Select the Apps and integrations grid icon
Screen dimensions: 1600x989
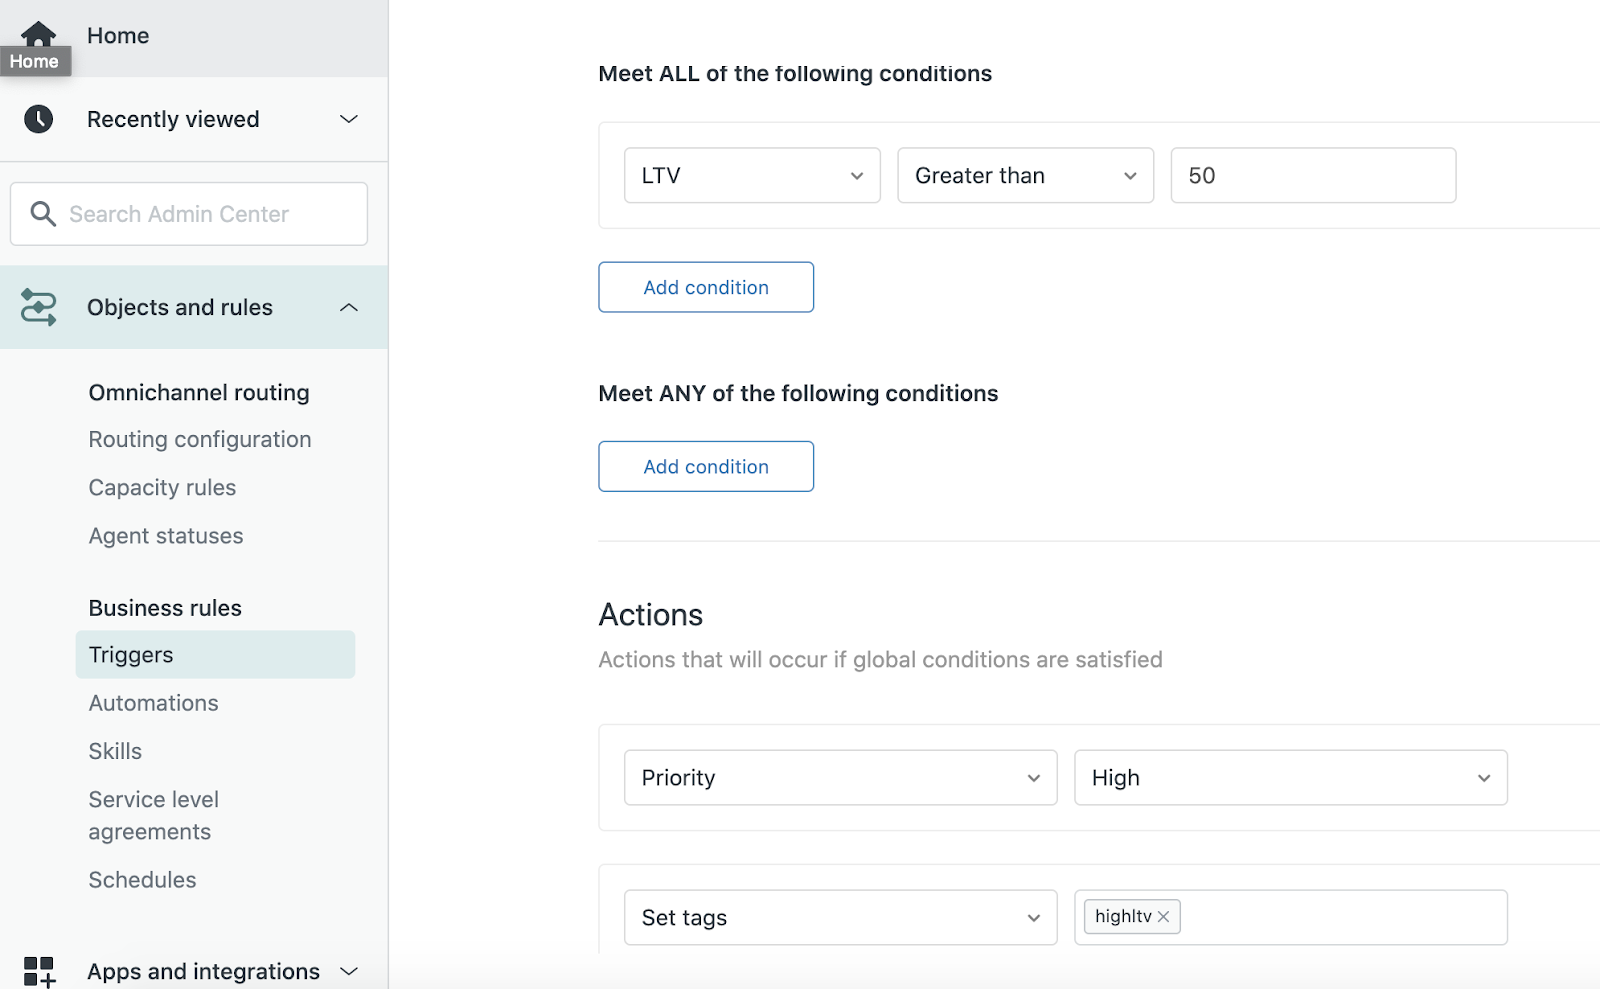(39, 971)
